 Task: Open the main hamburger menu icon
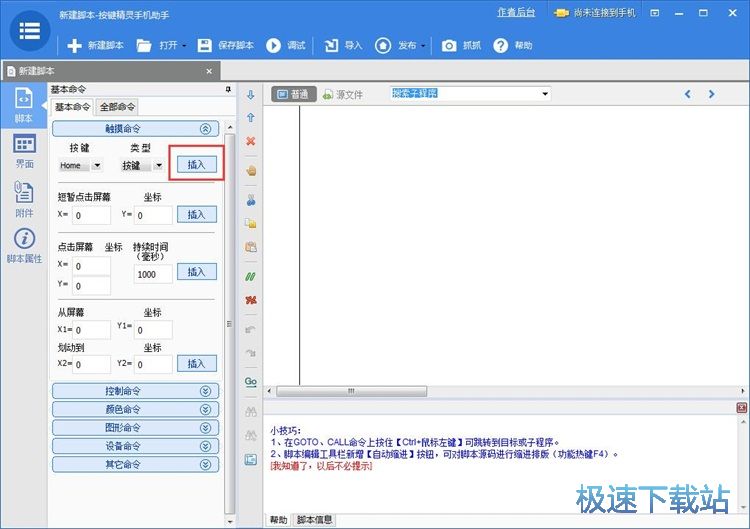tap(30, 31)
